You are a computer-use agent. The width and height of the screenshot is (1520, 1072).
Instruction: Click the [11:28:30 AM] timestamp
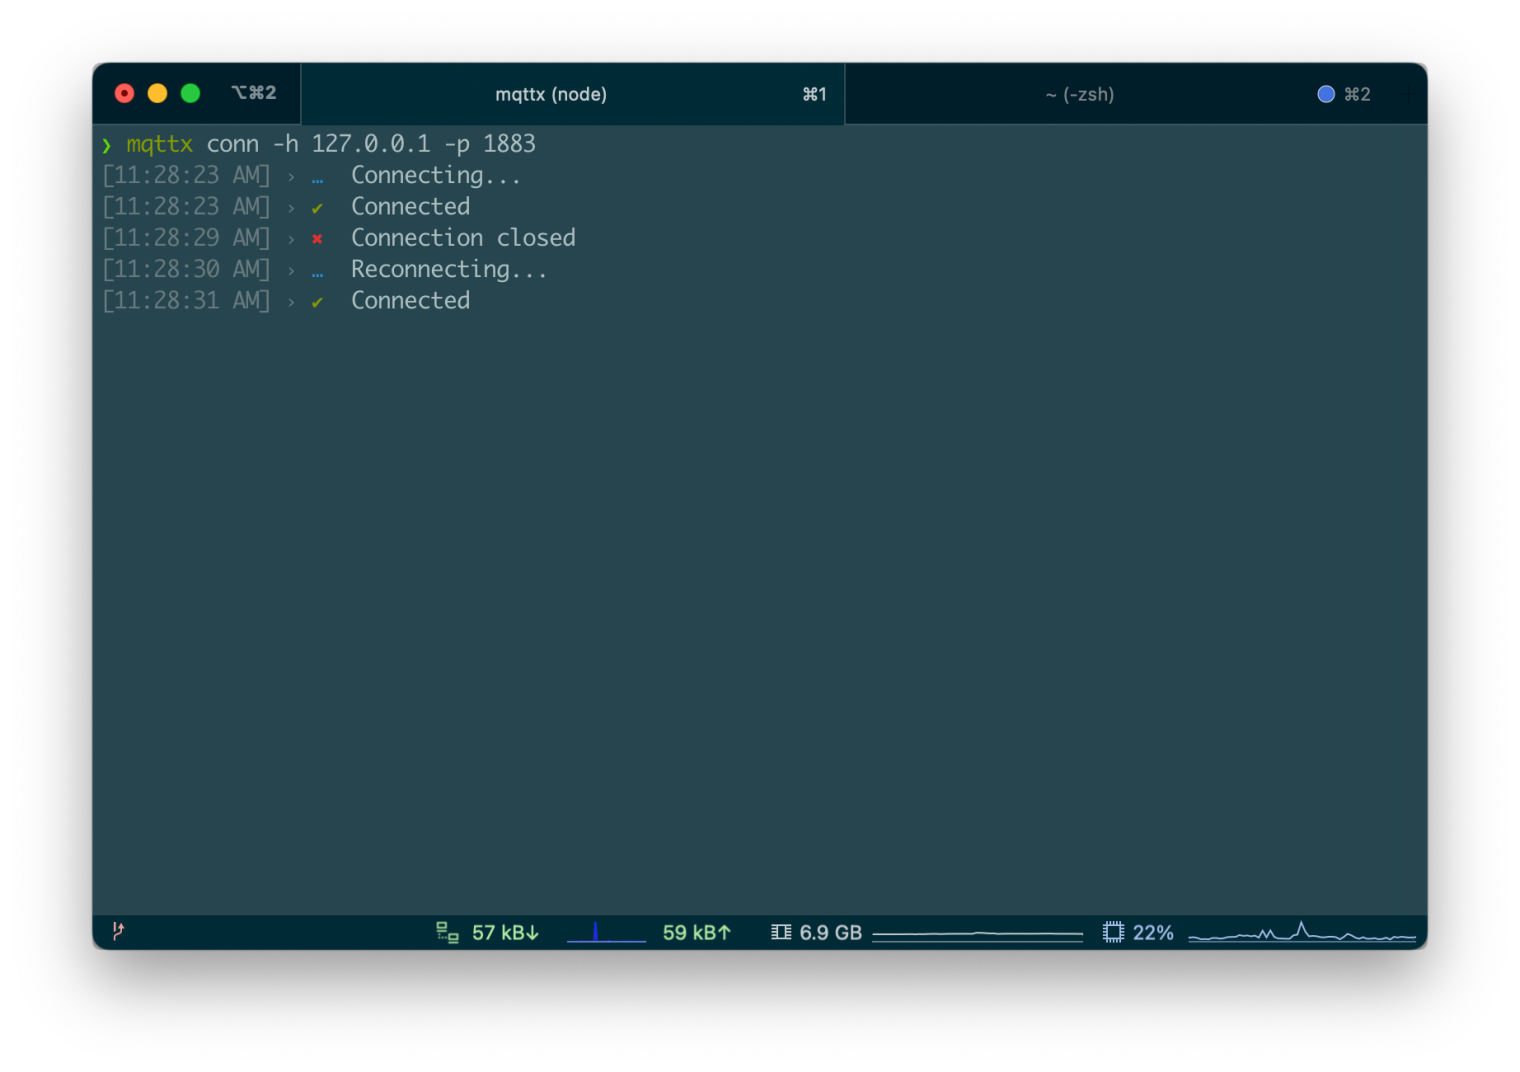pos(186,270)
